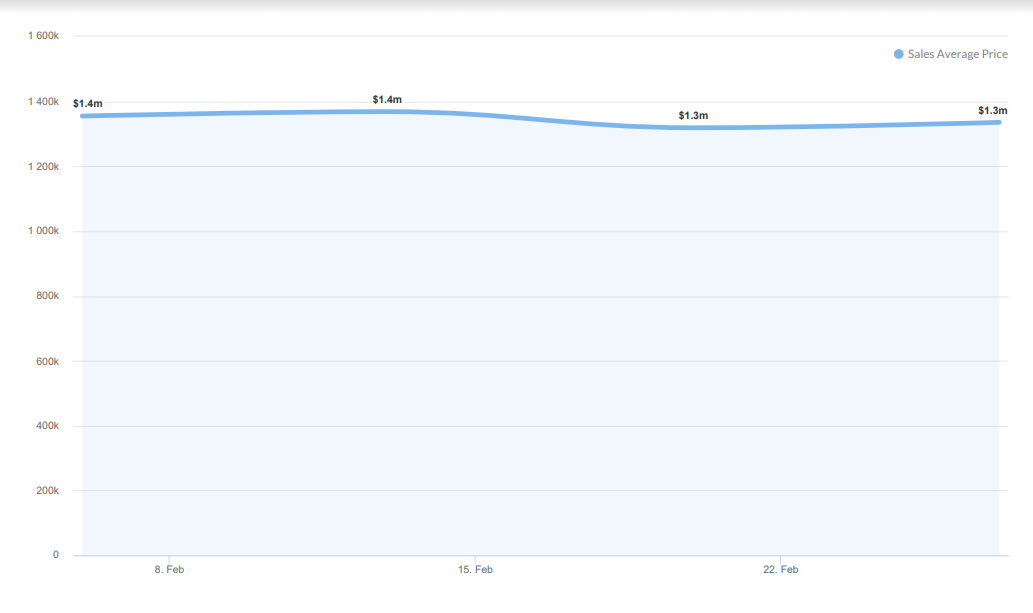
Task: Click the 22. Feb x-axis label
Action: pos(781,570)
